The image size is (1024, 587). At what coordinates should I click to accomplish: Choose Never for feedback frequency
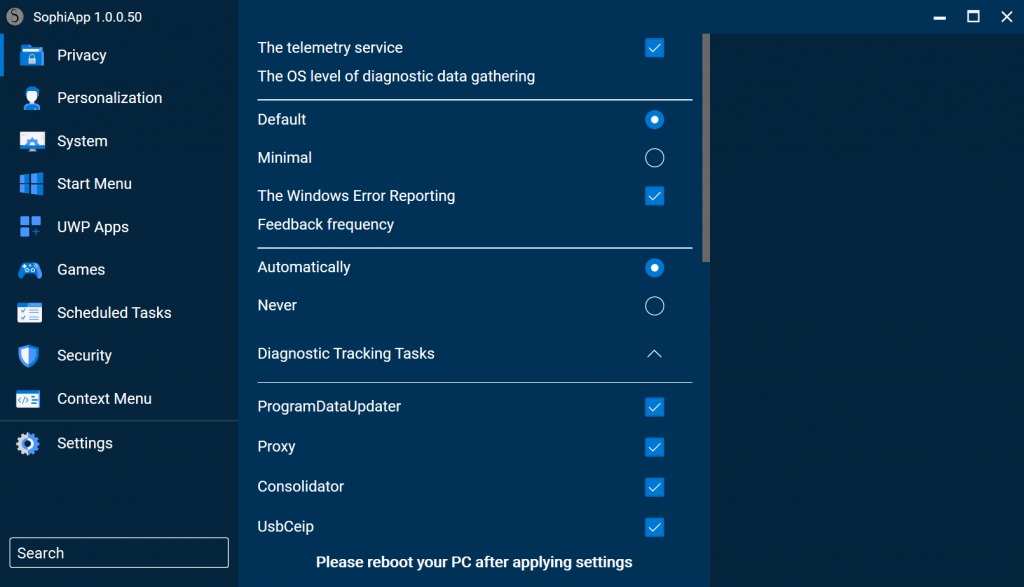[654, 306]
